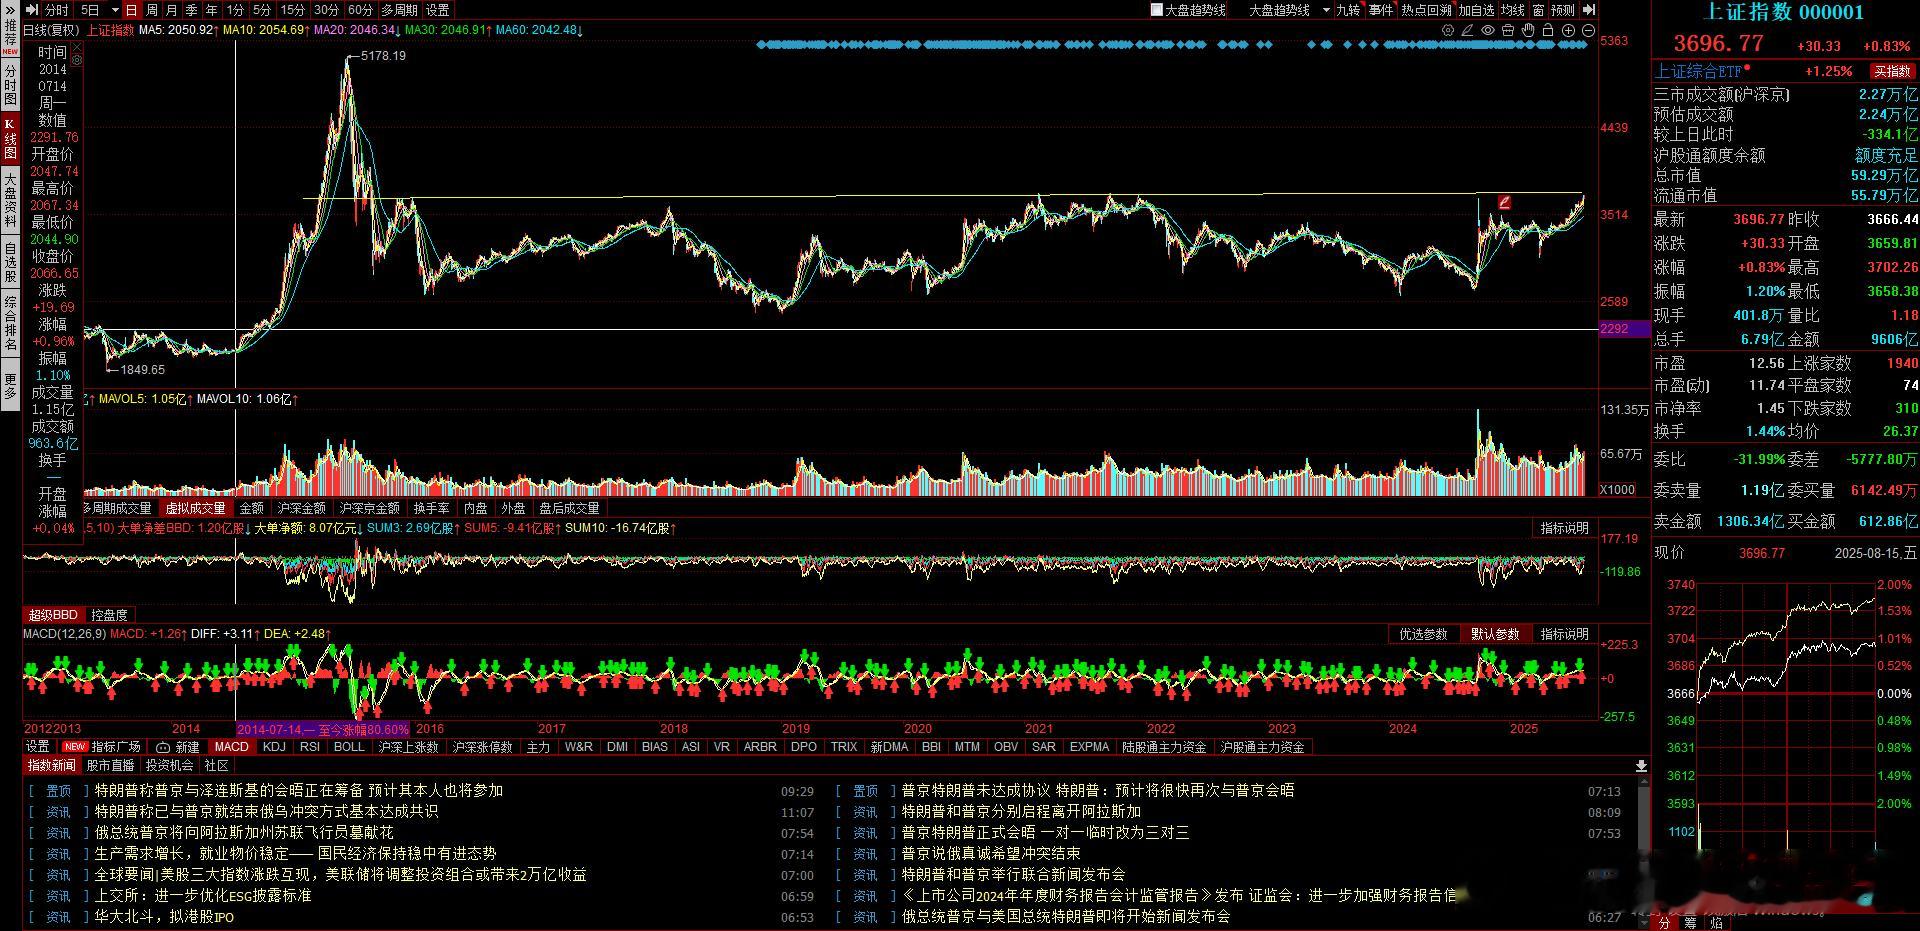The width and height of the screenshot is (1920, 931).
Task: Open 指标说明 in MACD panel
Action: (x=1564, y=634)
